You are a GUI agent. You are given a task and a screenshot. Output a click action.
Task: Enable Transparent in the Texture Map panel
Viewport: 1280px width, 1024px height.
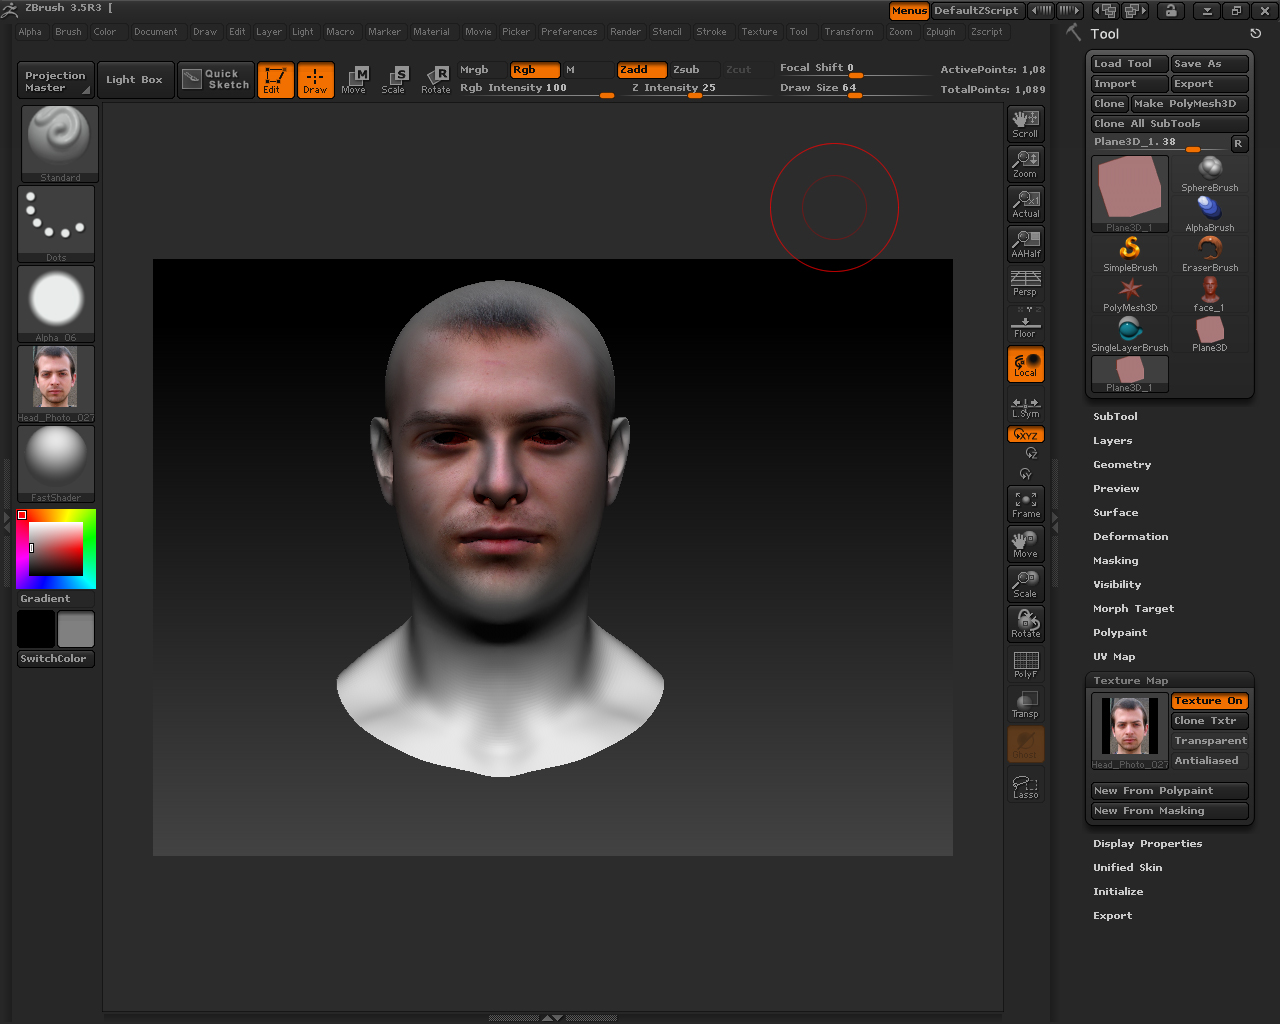[x=1210, y=740]
